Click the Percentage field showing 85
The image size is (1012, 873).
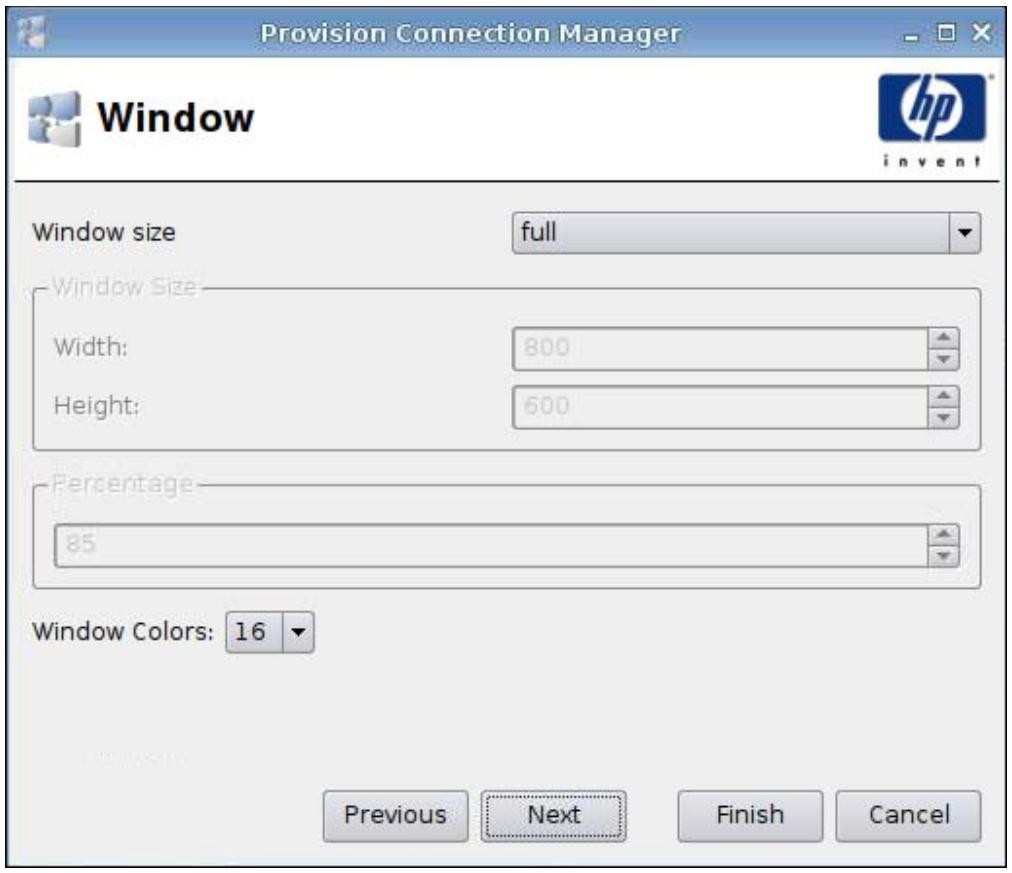point(491,546)
